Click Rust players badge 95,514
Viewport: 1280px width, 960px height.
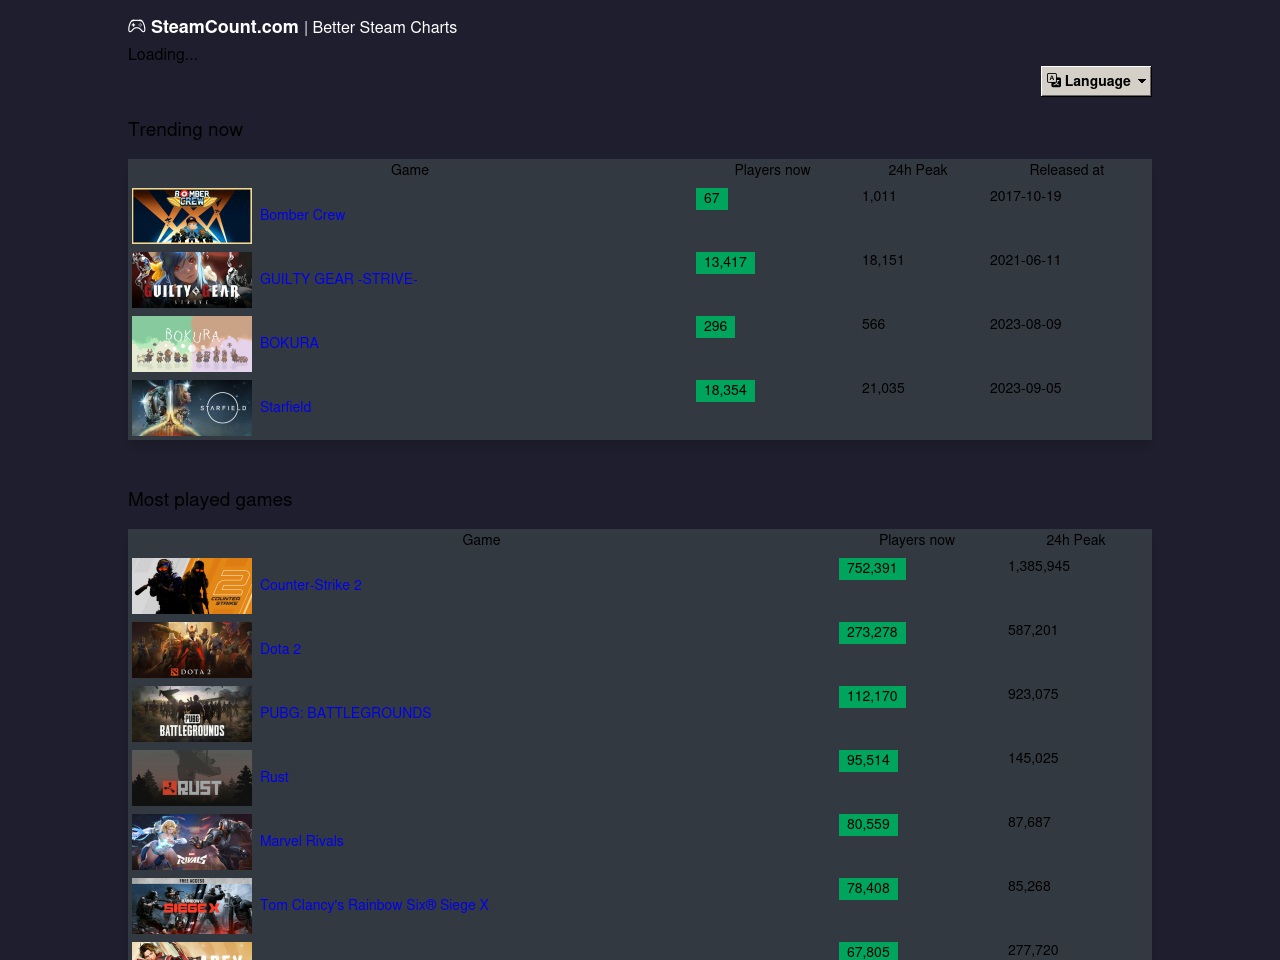868,761
